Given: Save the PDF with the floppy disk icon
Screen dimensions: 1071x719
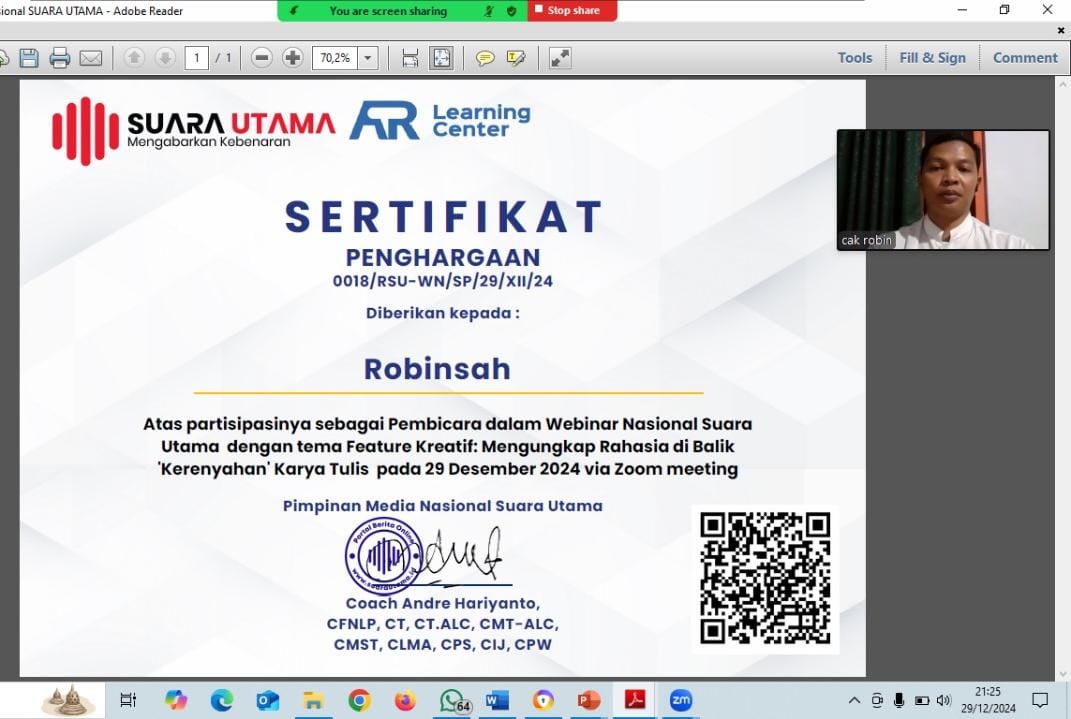Looking at the screenshot, I should point(29,58).
